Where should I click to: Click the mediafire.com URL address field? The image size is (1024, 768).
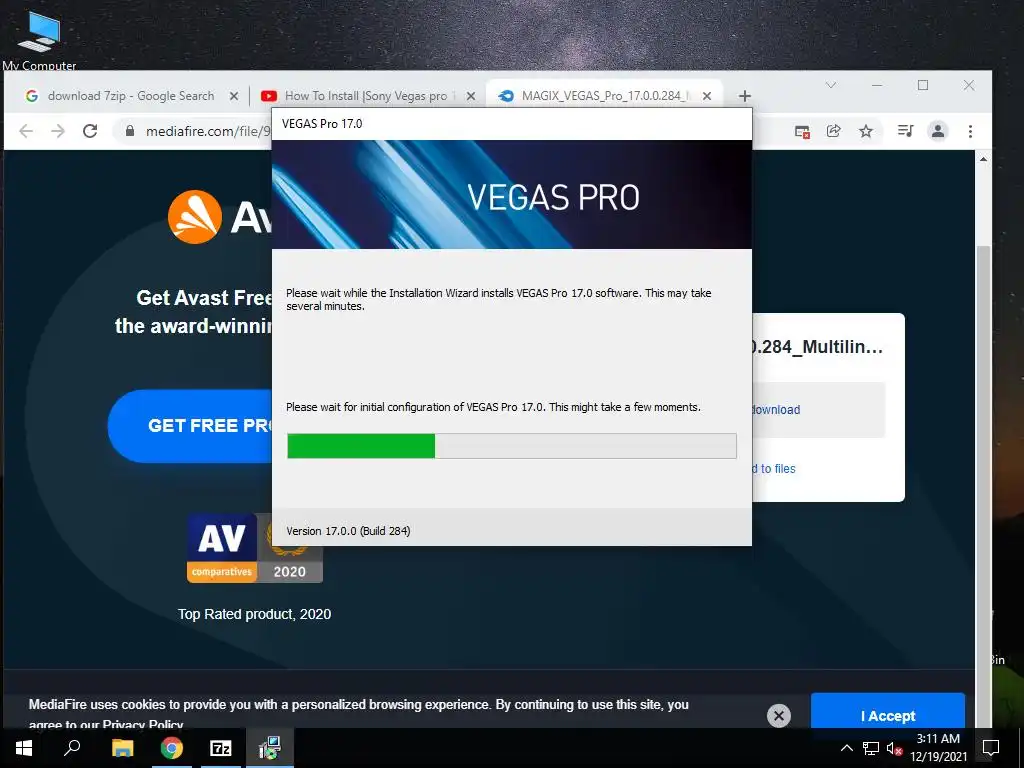coord(207,131)
